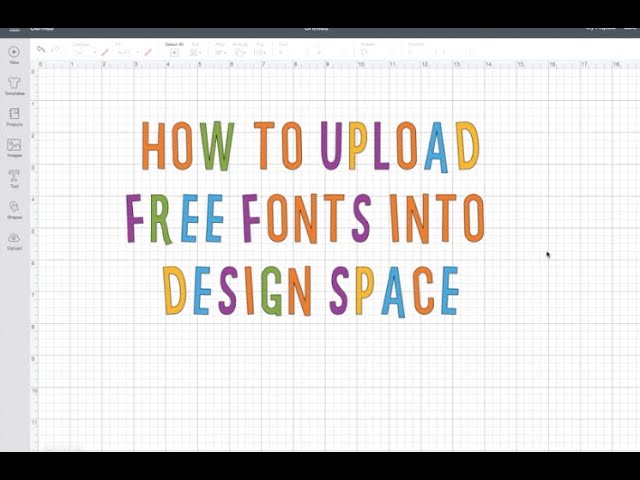Select the green letter R in FREE
This screenshot has height=480, width=640.
coord(160,219)
